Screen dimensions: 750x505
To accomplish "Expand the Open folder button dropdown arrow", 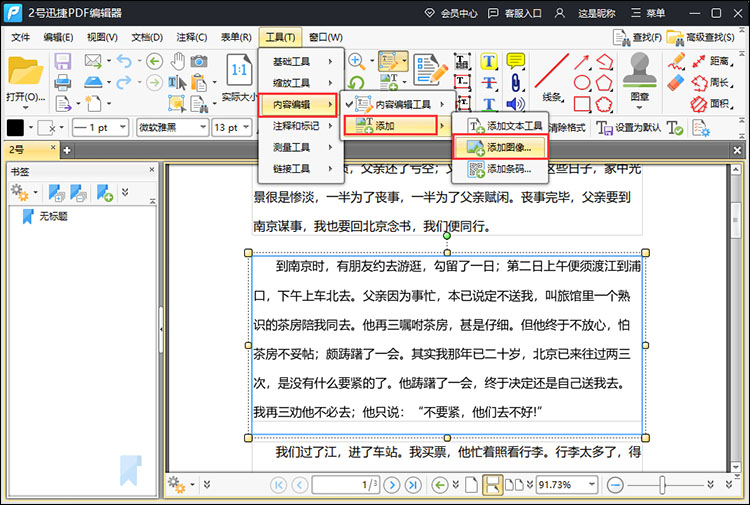I will click(25, 107).
